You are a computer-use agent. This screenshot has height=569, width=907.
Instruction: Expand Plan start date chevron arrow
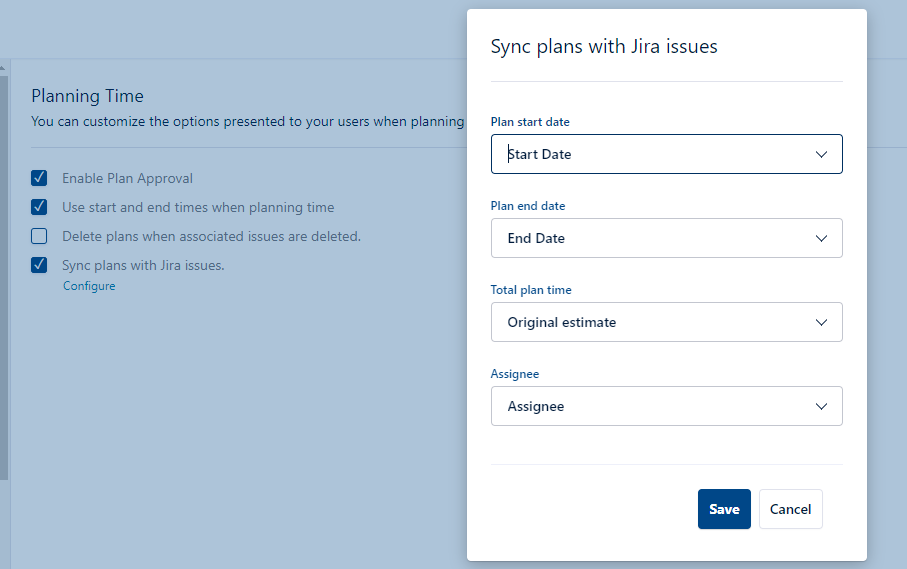[x=821, y=154]
